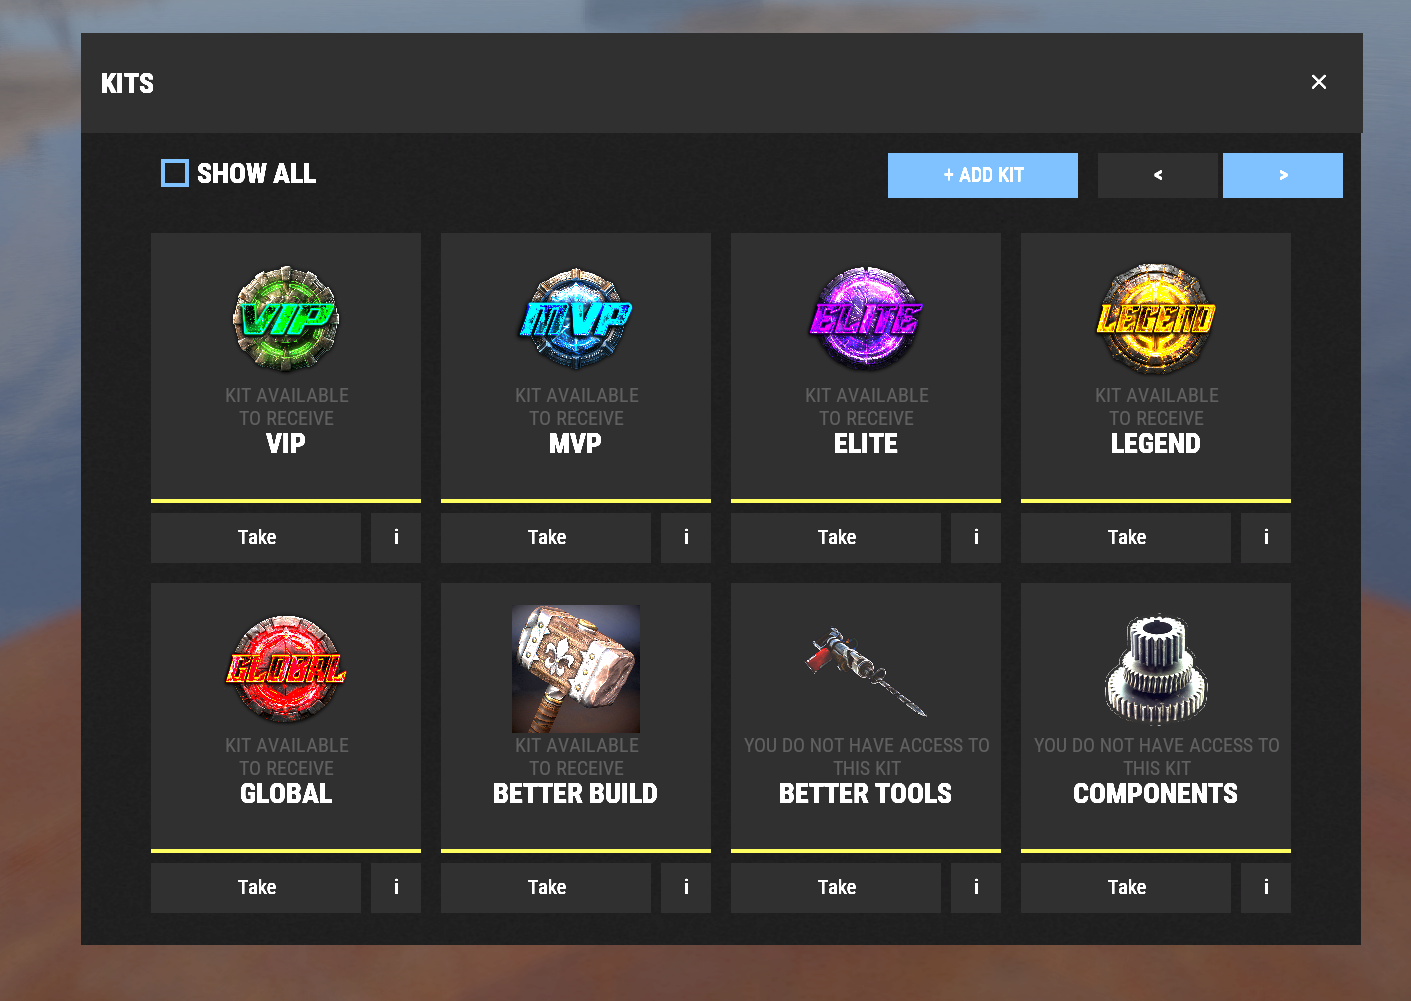Click the green VIP kit badge icon

(x=286, y=319)
